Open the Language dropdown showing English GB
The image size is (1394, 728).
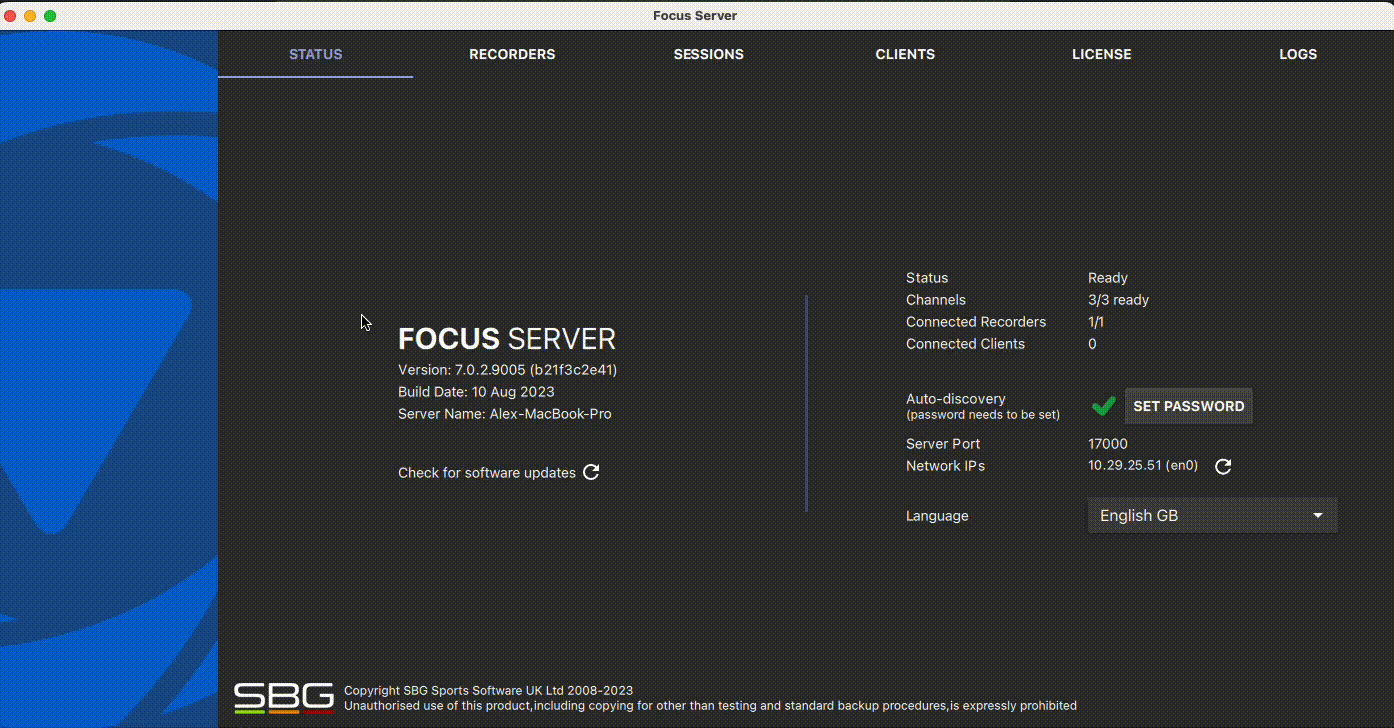pyautogui.click(x=1212, y=516)
